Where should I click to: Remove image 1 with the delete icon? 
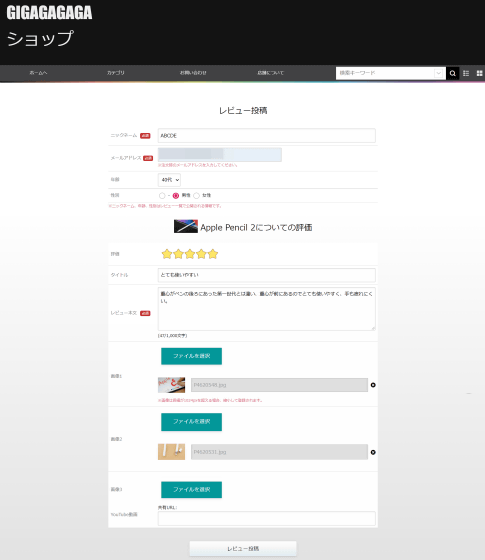373,385
